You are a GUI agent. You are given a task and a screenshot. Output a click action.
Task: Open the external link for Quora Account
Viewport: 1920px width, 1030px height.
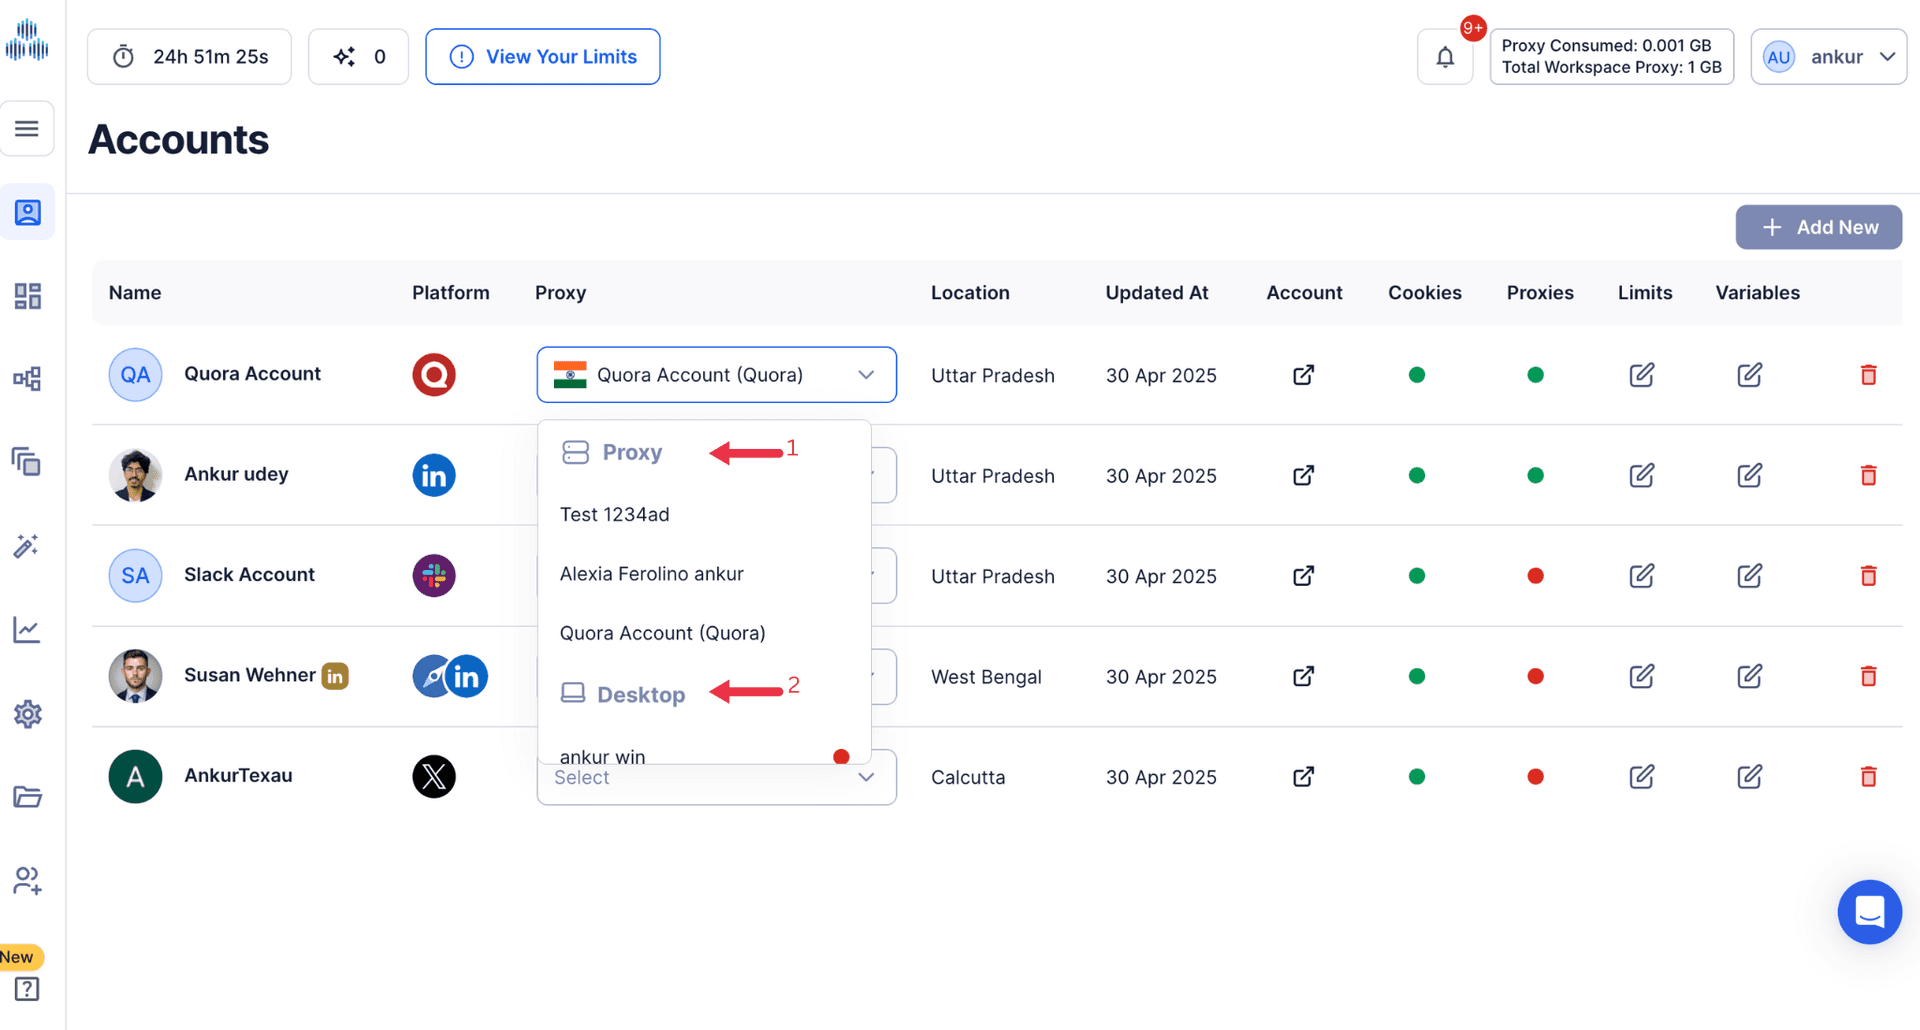tap(1303, 375)
